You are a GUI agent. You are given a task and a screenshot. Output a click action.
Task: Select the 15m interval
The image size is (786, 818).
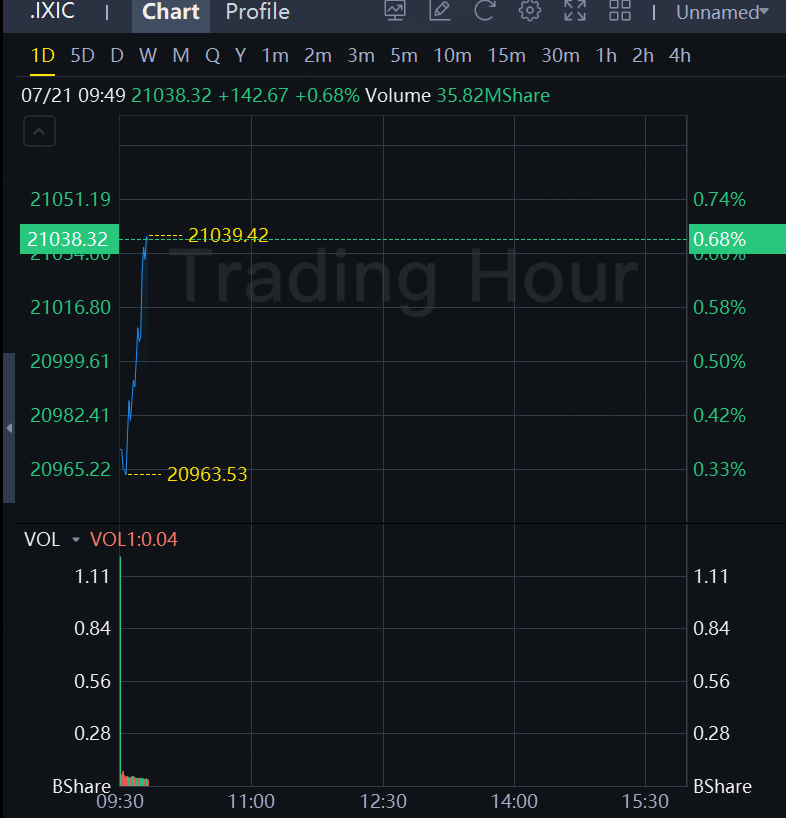pyautogui.click(x=506, y=56)
